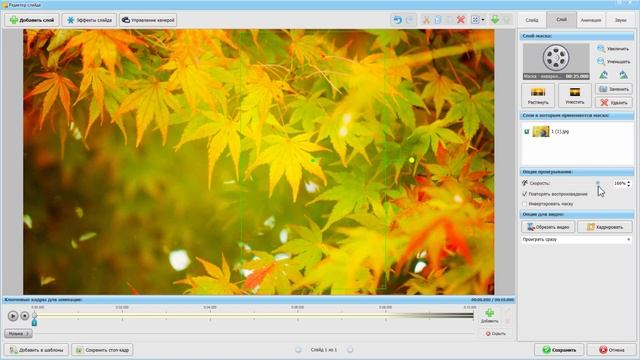Open the alignment dropdown arrow in toolbar

click(x=483, y=20)
